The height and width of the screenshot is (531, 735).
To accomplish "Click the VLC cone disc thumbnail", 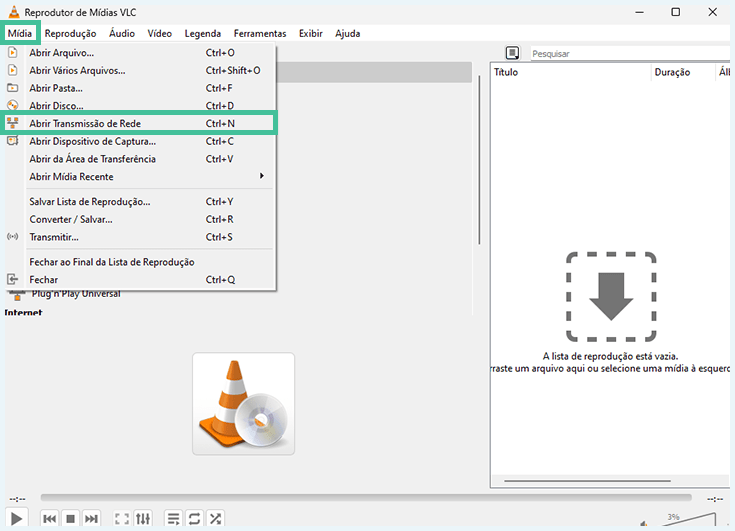I will (x=243, y=404).
